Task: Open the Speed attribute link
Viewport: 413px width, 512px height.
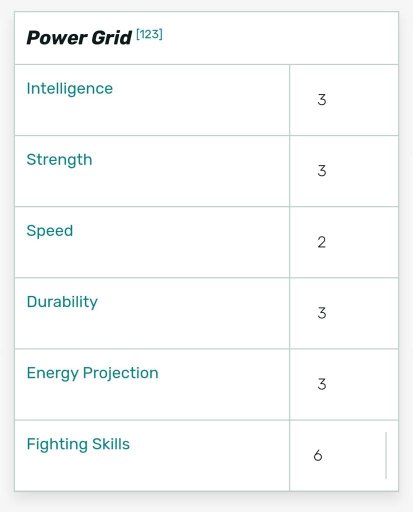Action: coord(50,231)
